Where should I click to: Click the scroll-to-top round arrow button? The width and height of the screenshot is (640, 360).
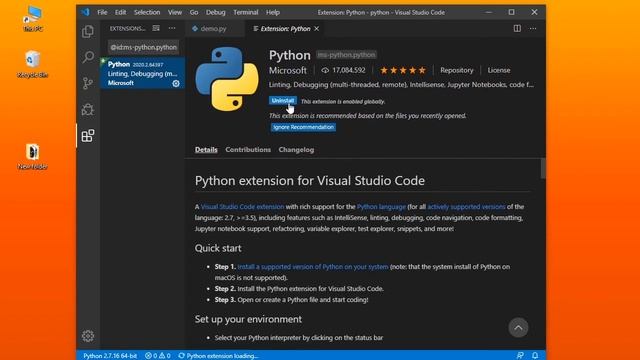tap(518, 327)
